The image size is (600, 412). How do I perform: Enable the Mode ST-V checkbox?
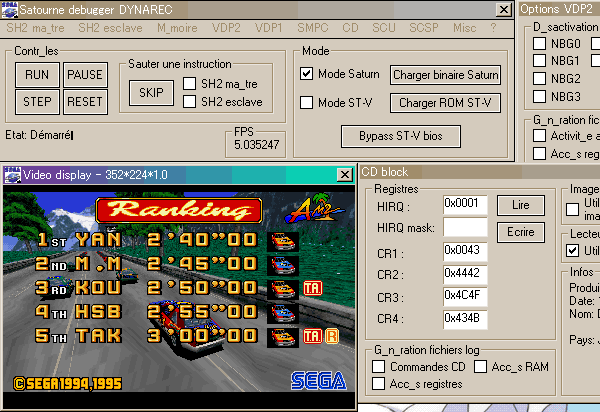coord(307,103)
